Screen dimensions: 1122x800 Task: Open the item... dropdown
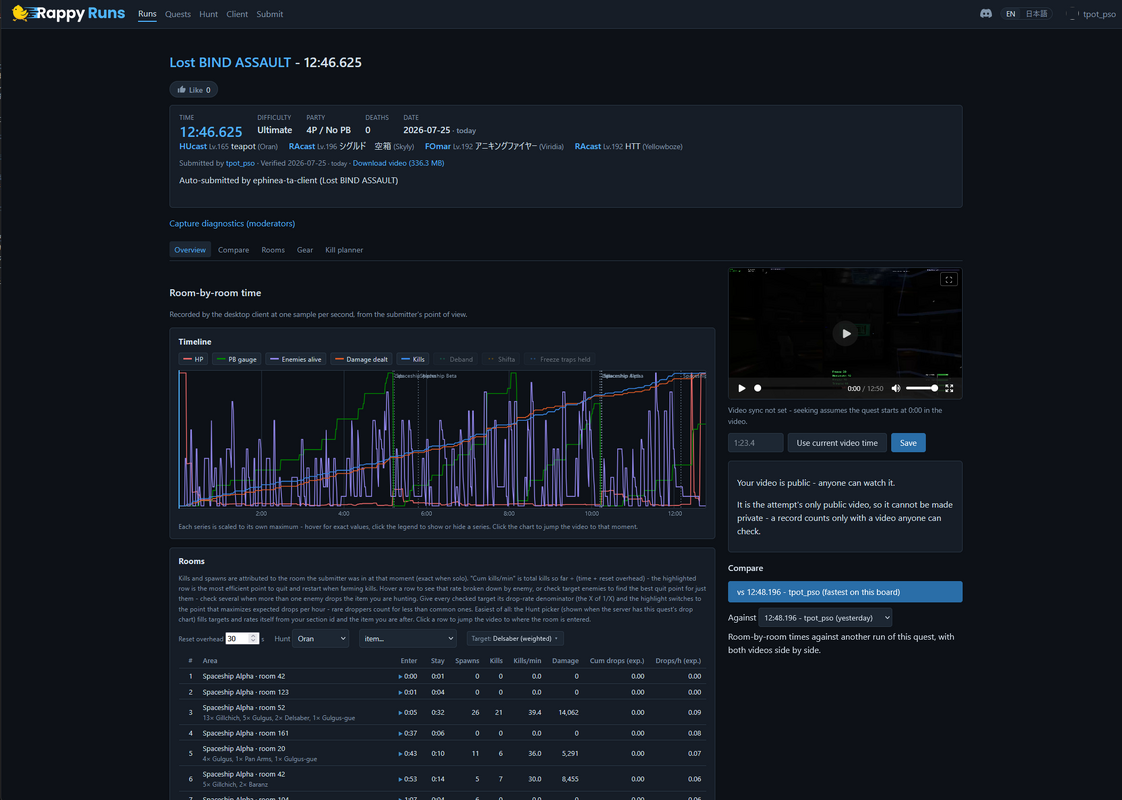[x=407, y=638]
